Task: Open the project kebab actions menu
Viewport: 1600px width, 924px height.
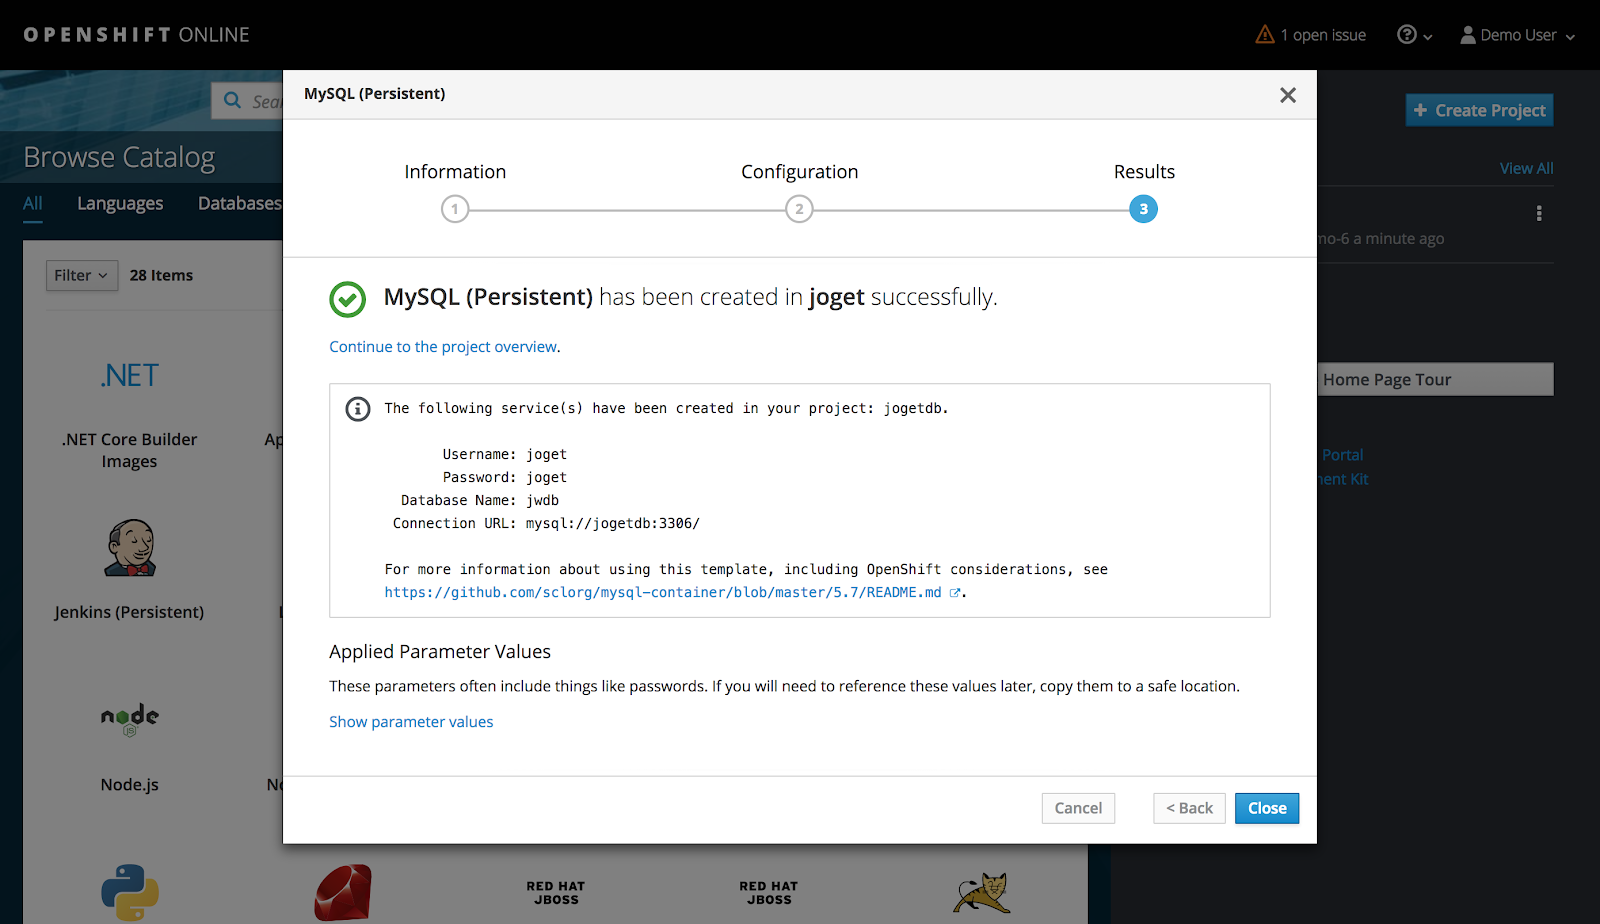Action: (x=1539, y=213)
